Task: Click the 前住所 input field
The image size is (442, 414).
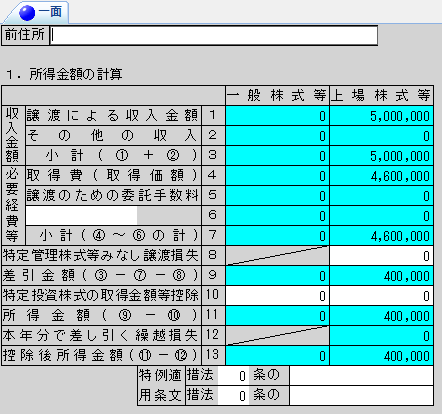Action: pos(214,35)
